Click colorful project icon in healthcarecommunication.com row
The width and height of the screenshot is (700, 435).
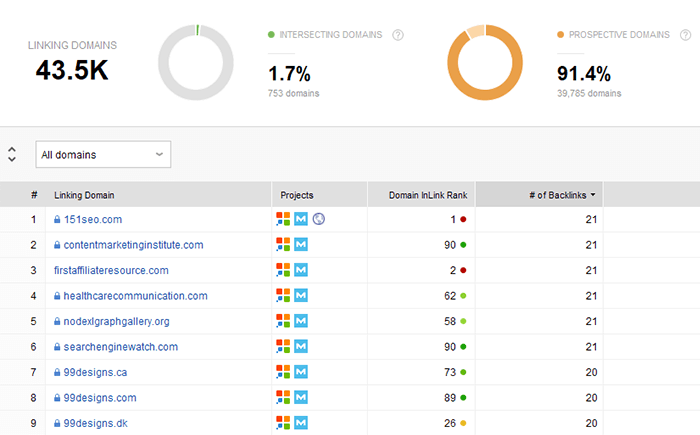[283, 295]
